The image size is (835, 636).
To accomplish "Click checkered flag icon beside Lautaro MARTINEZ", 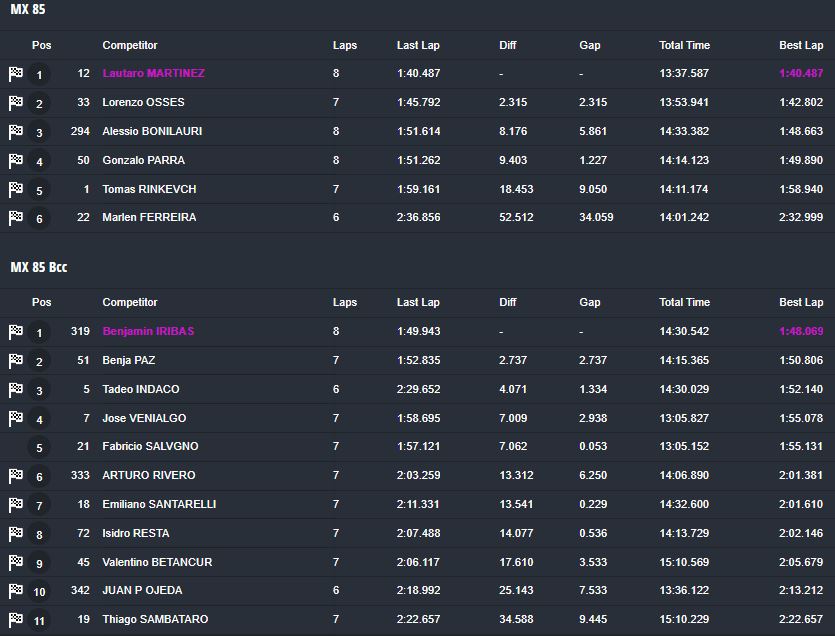I will coord(15,74).
